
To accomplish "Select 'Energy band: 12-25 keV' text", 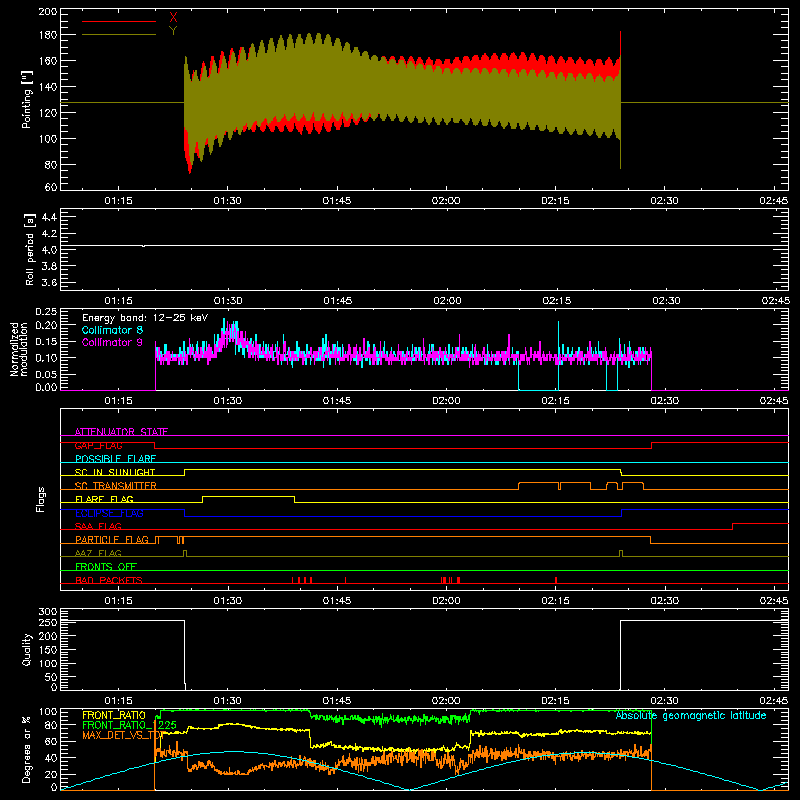I will coord(145,318).
